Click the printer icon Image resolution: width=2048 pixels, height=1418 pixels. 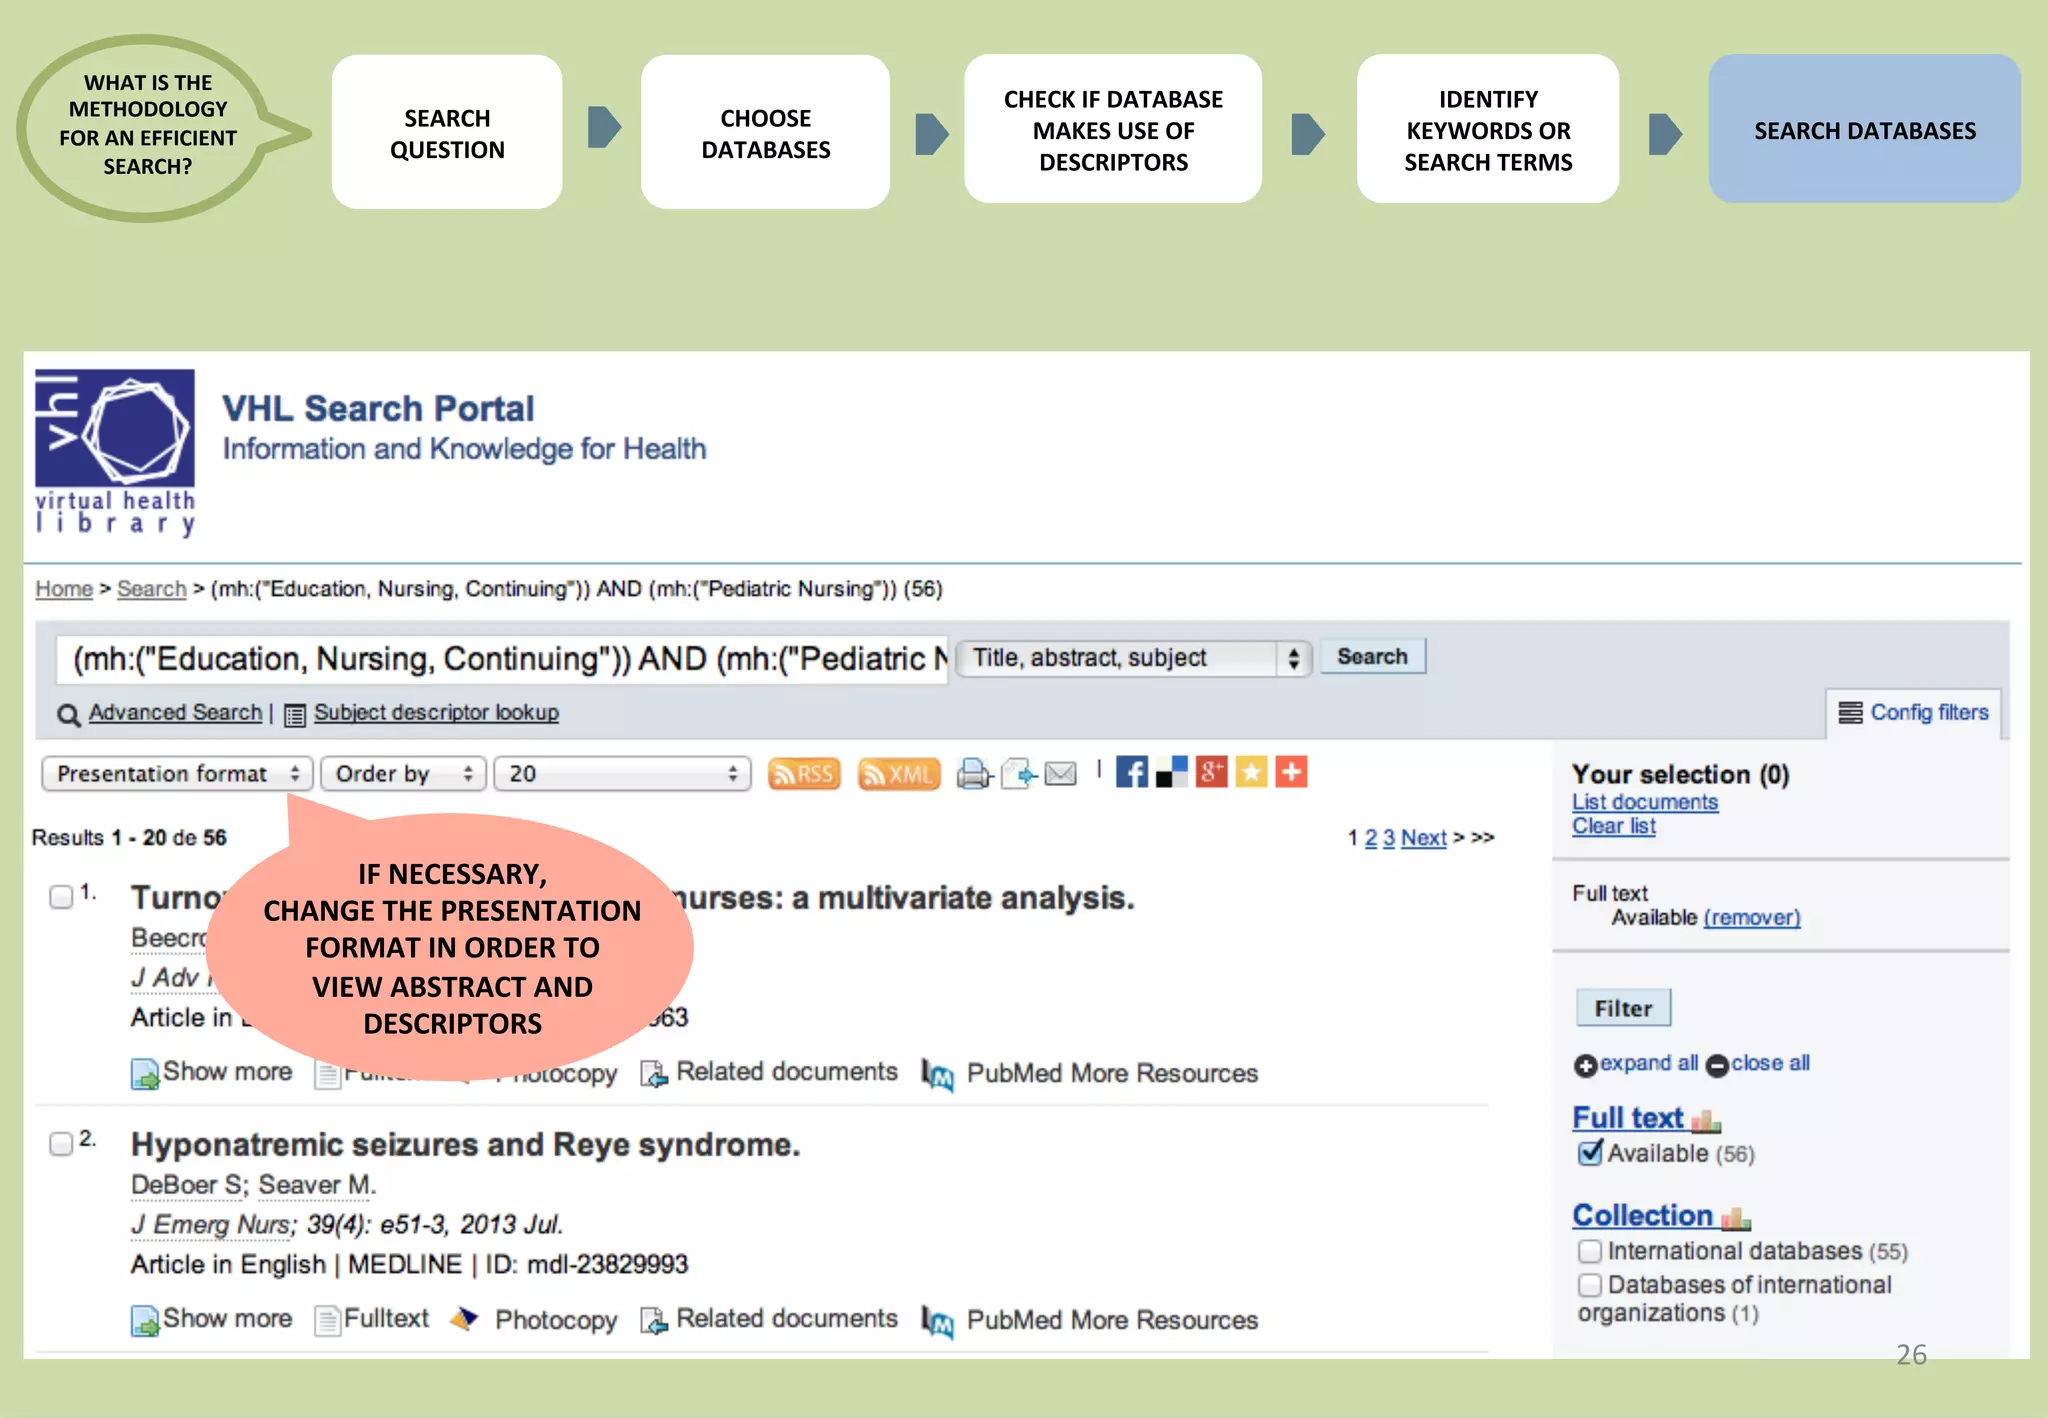tap(973, 773)
